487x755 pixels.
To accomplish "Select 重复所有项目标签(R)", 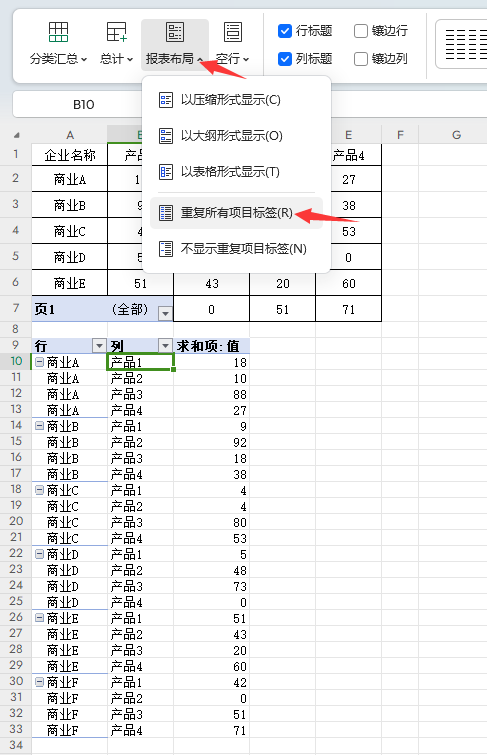I will (x=236, y=213).
